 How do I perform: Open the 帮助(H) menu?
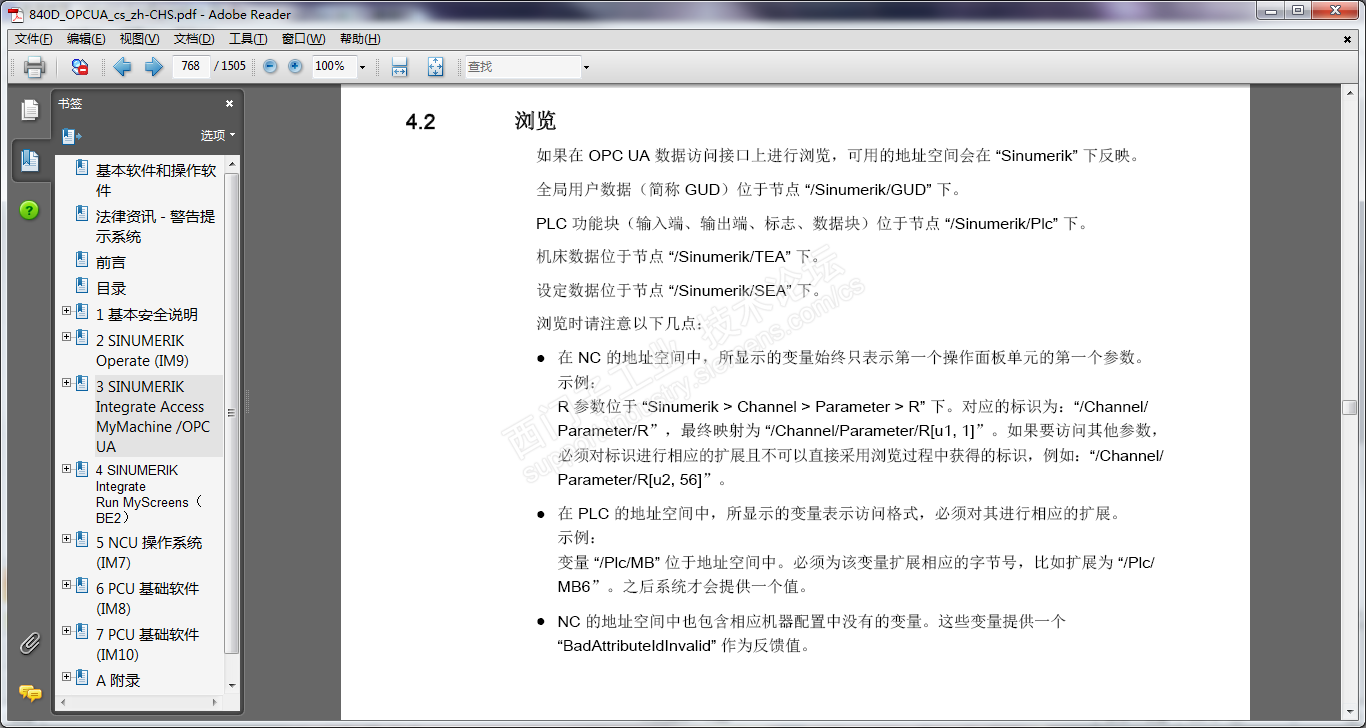point(360,39)
